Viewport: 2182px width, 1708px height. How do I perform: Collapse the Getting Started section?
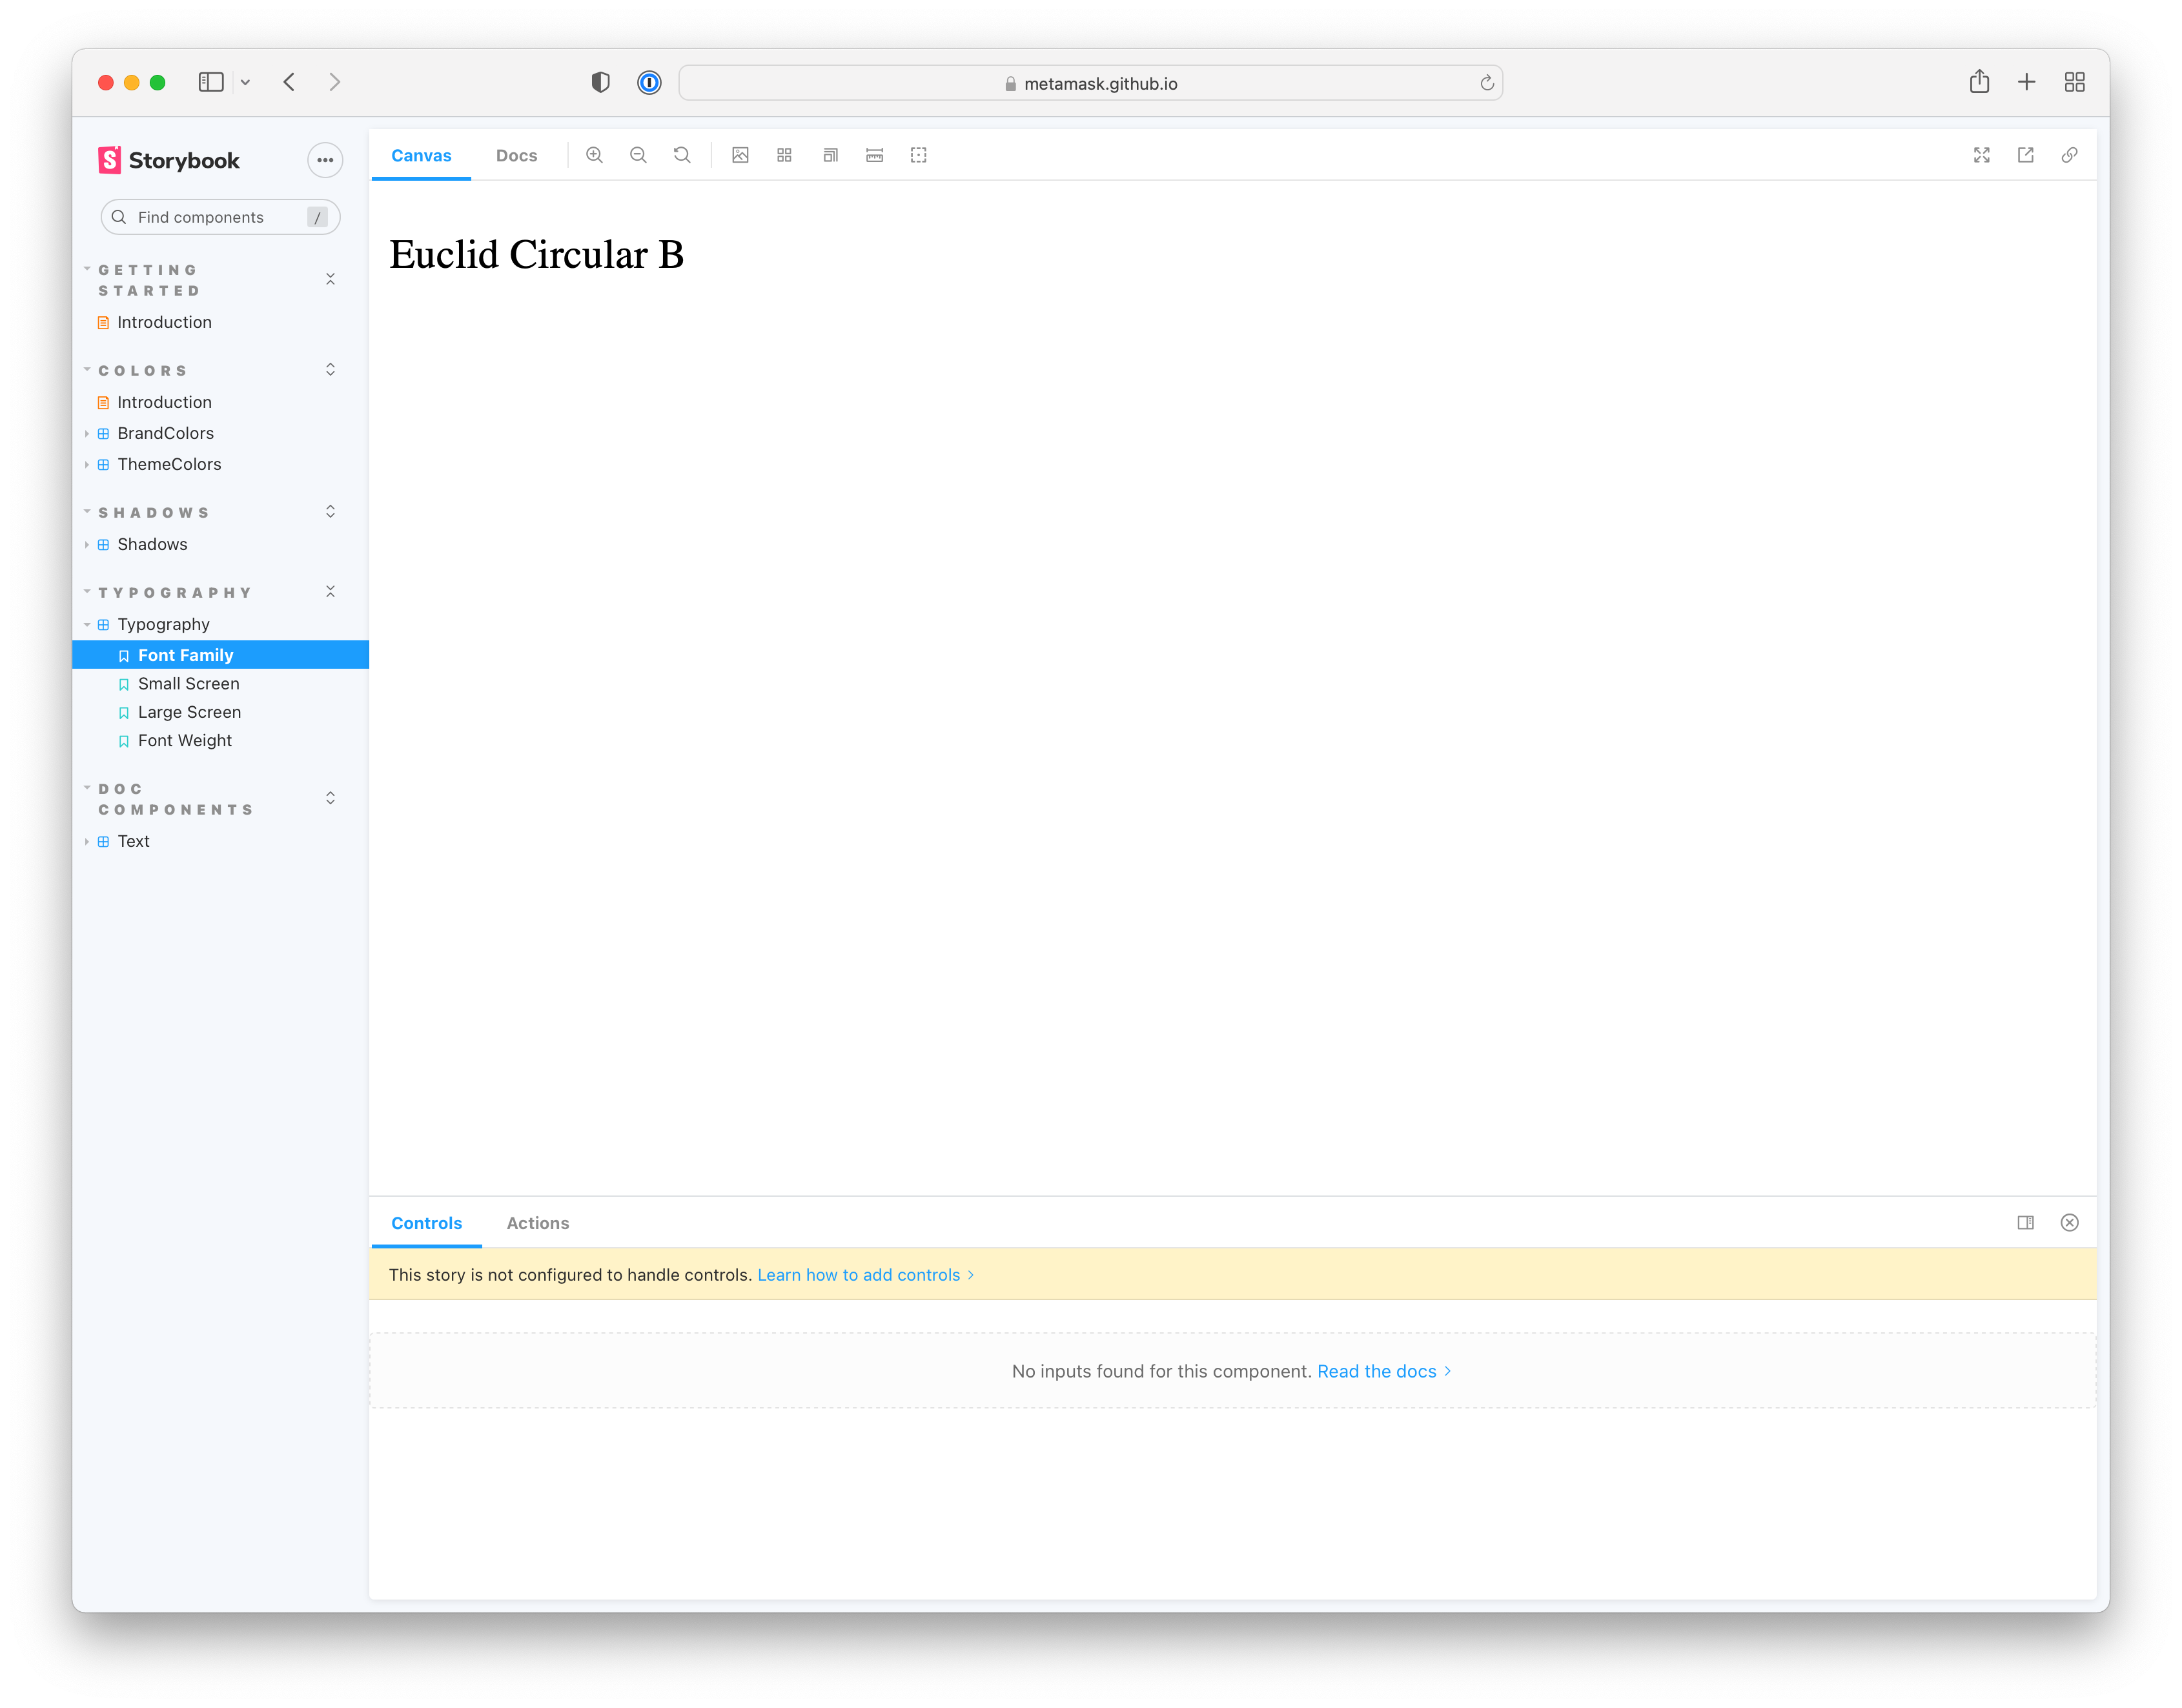click(x=331, y=278)
